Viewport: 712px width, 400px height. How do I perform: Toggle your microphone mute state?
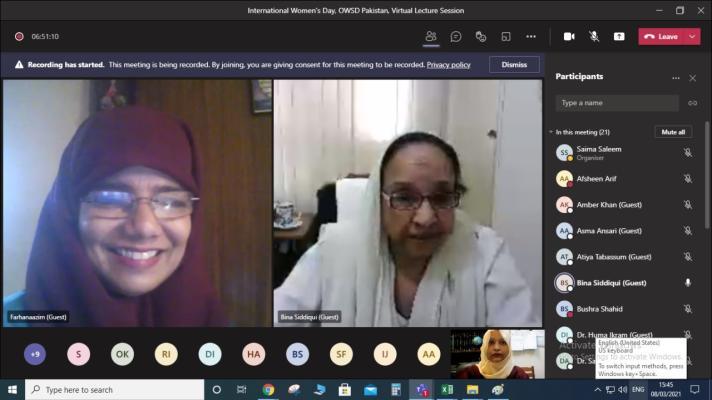click(x=594, y=36)
